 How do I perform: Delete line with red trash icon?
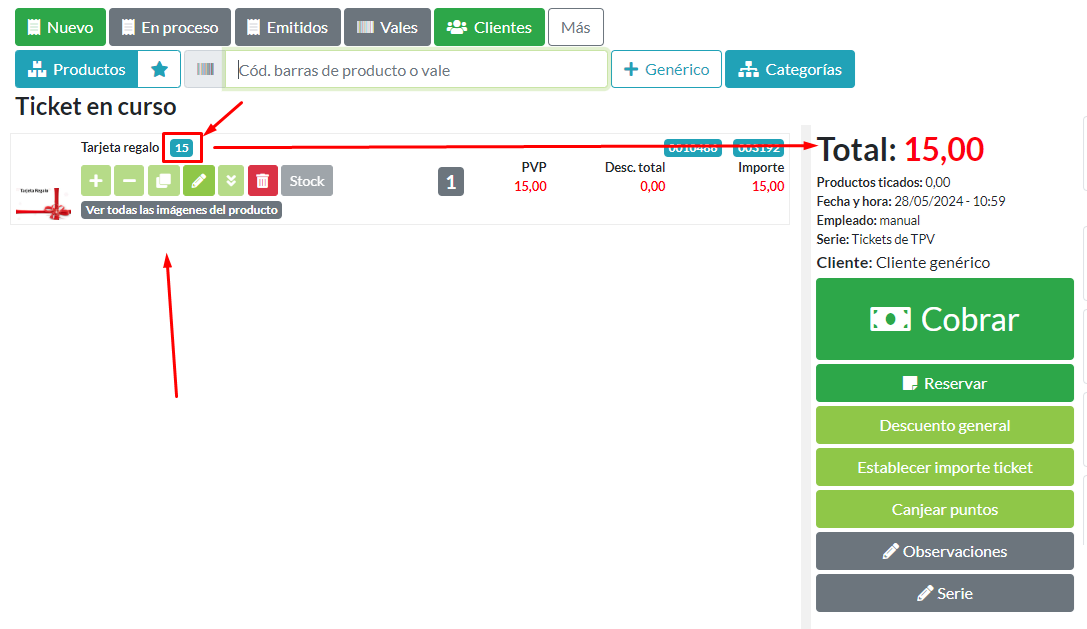(263, 181)
